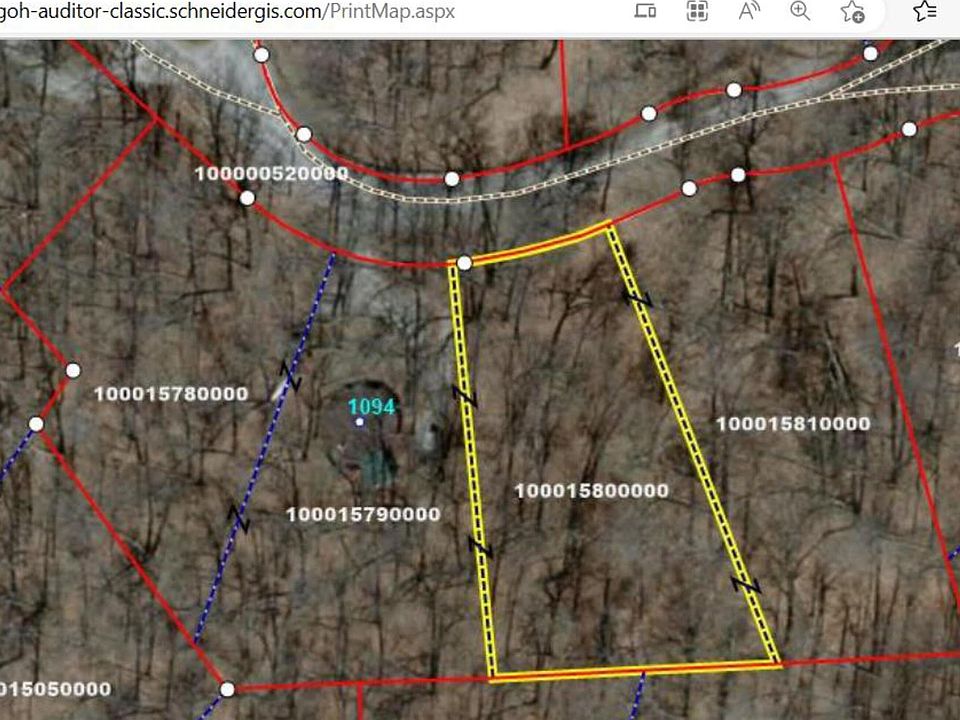Click the partial parcel label ending 015050000
The image size is (960, 720).
click(x=55, y=689)
